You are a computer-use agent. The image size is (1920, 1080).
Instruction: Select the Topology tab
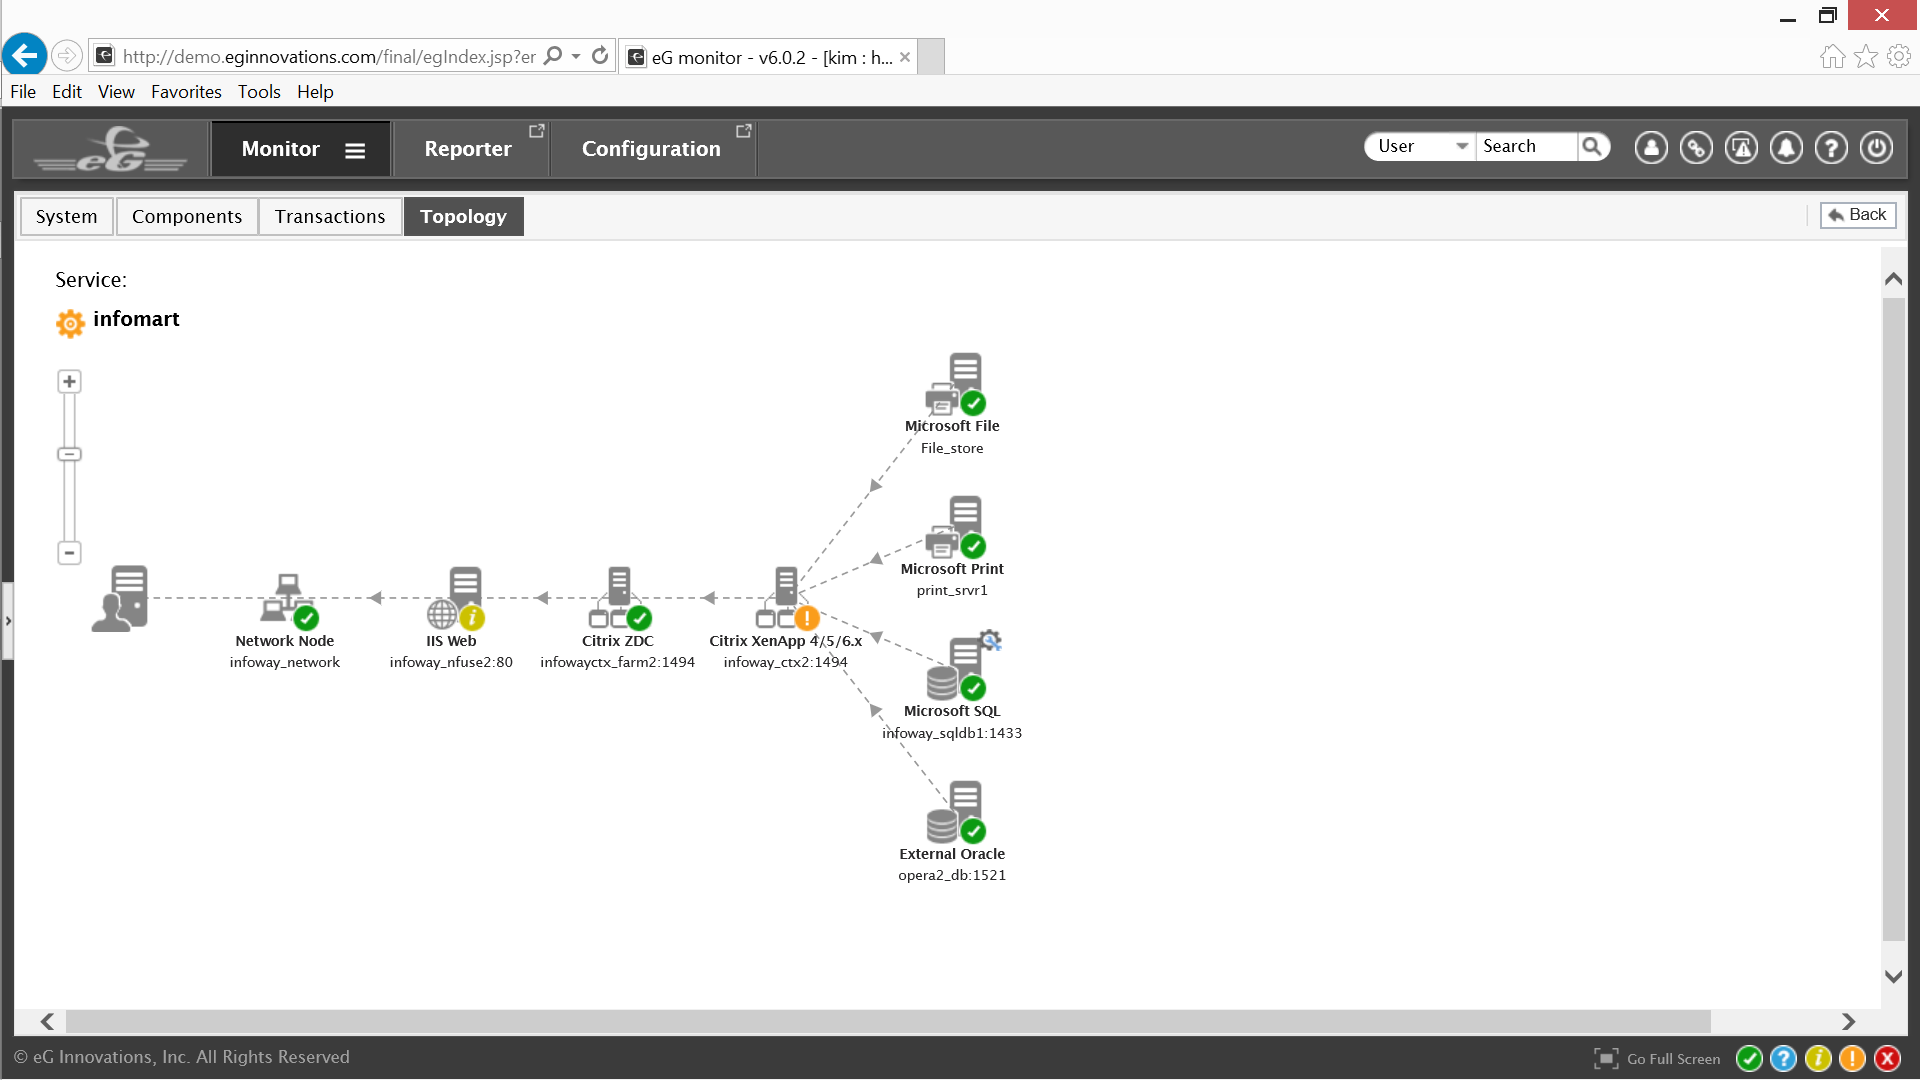click(463, 216)
